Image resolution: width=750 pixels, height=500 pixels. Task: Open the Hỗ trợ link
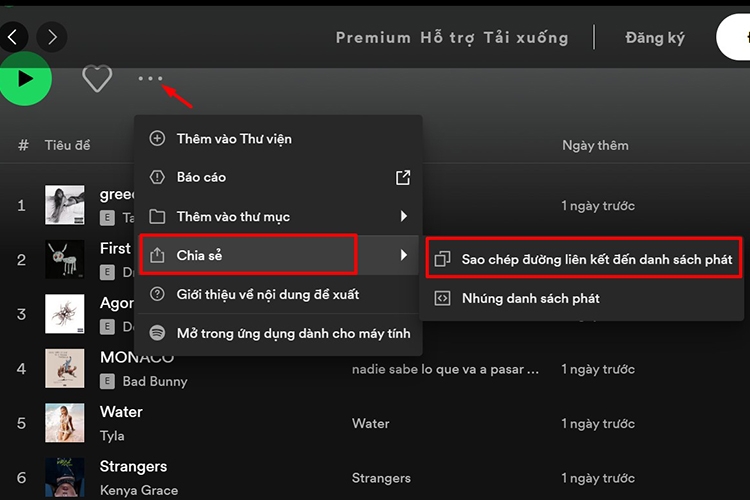point(447,37)
